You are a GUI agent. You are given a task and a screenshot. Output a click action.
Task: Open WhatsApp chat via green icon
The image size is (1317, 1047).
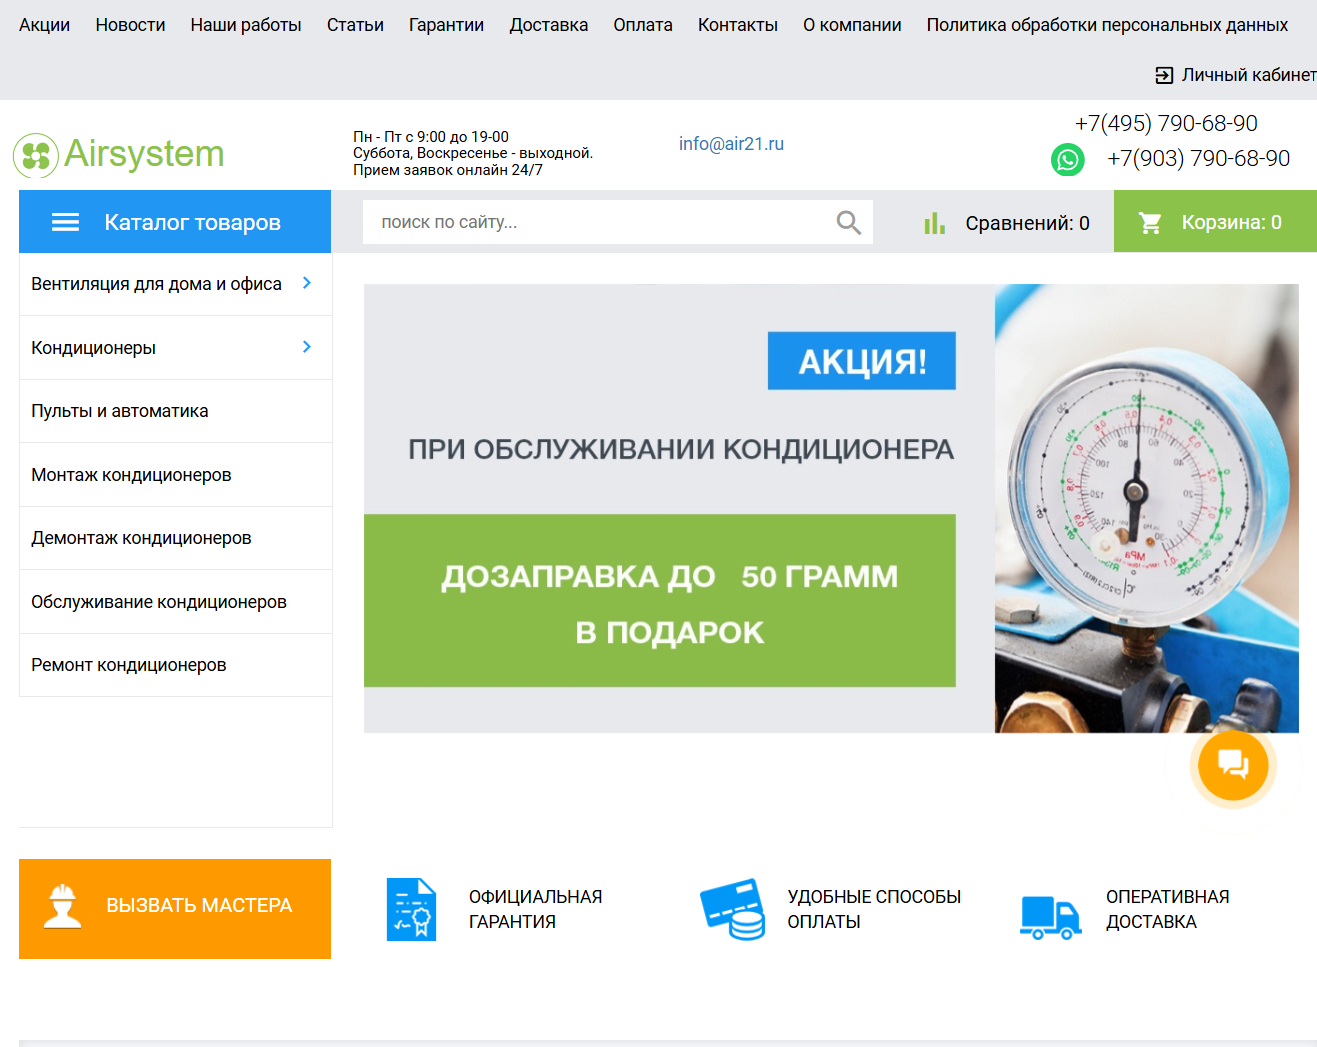click(x=1068, y=159)
